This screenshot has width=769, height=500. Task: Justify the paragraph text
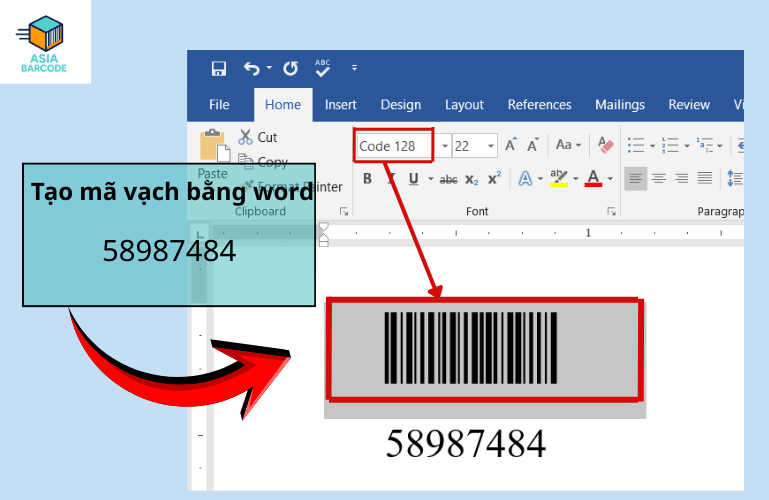[705, 178]
